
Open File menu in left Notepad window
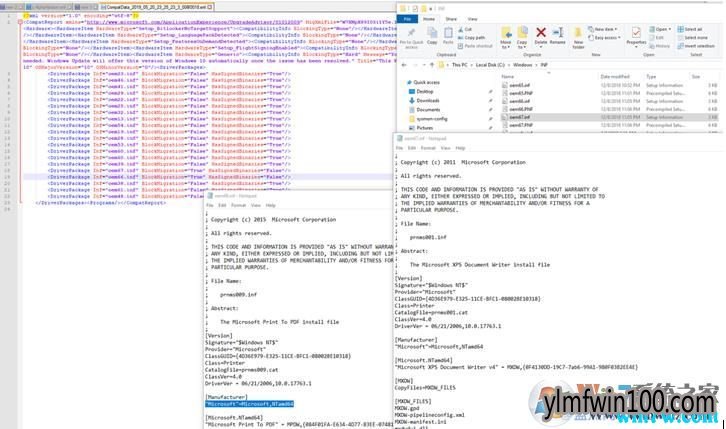210,205
